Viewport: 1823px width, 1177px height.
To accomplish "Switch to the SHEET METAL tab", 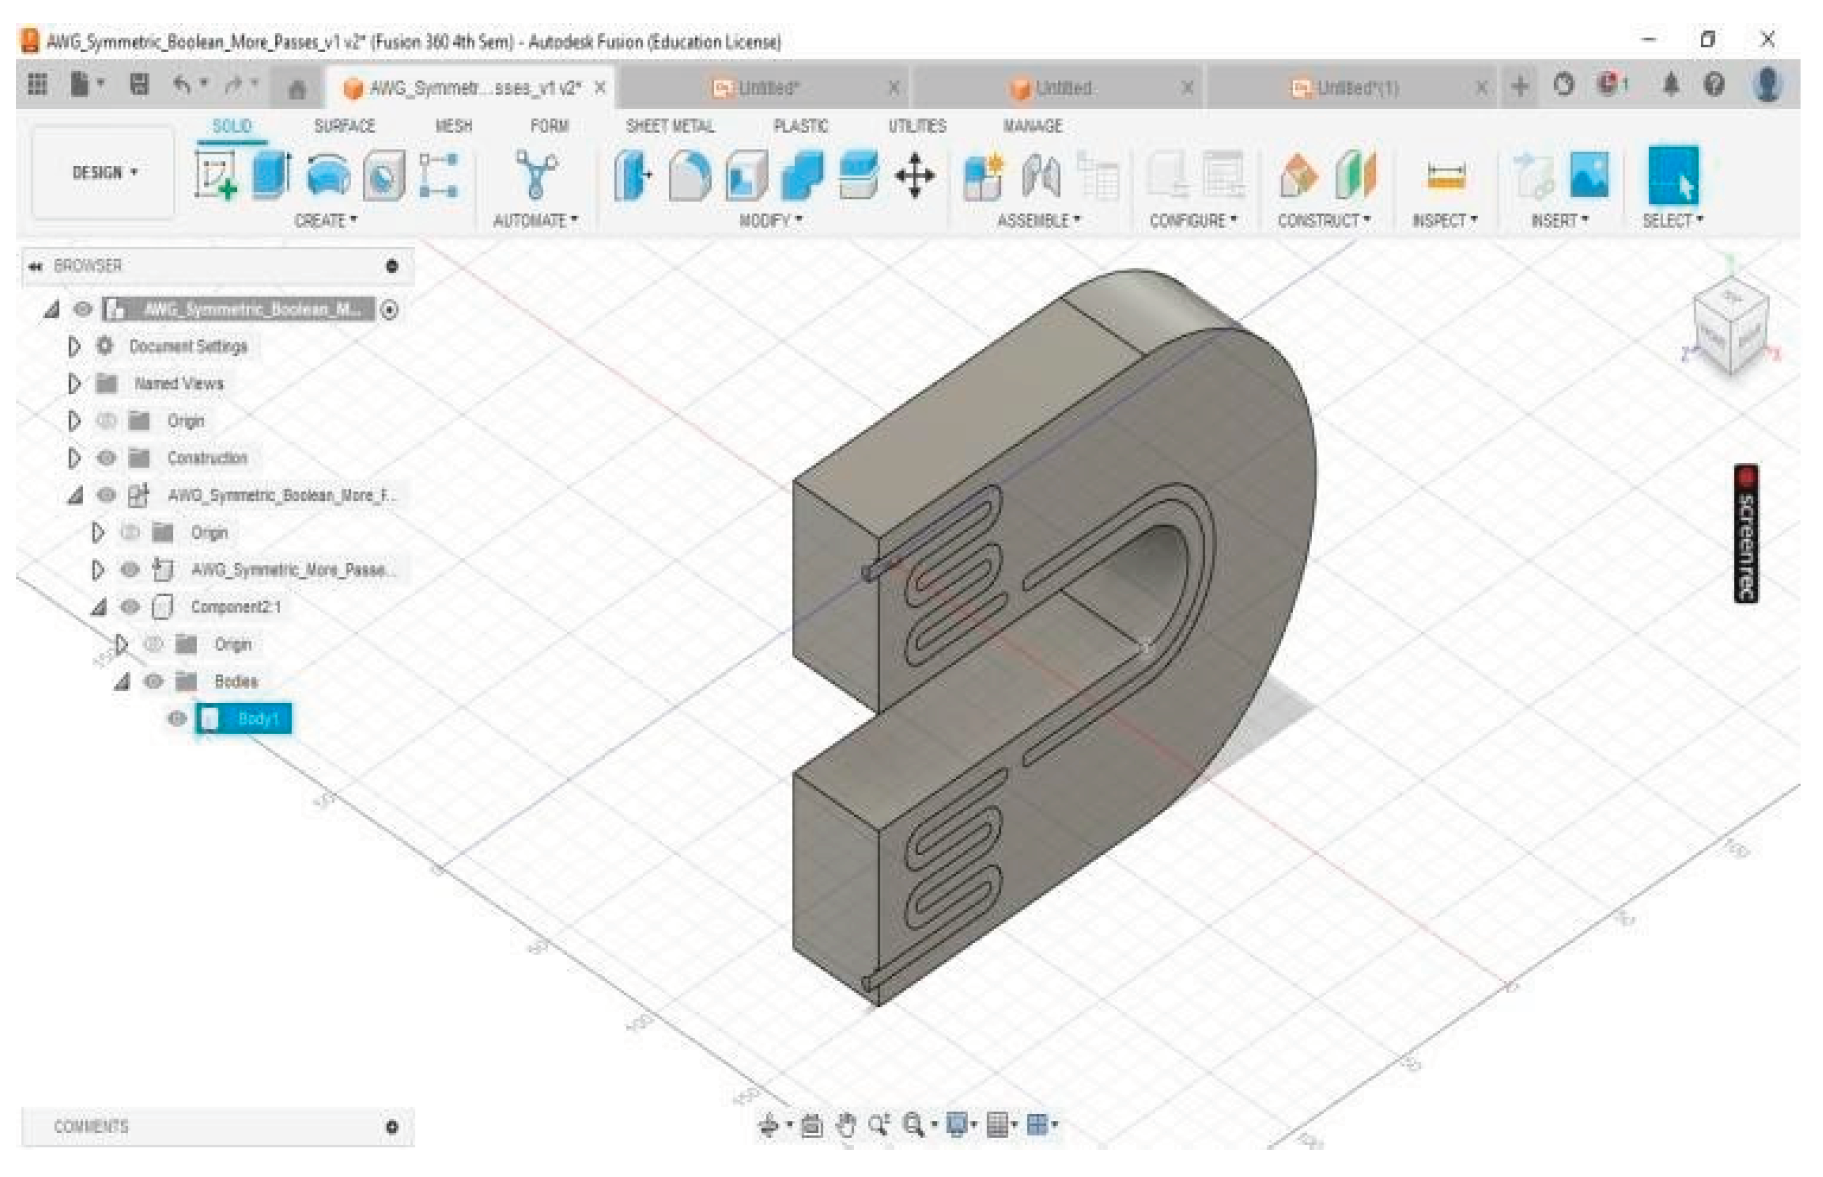I will coord(669,126).
